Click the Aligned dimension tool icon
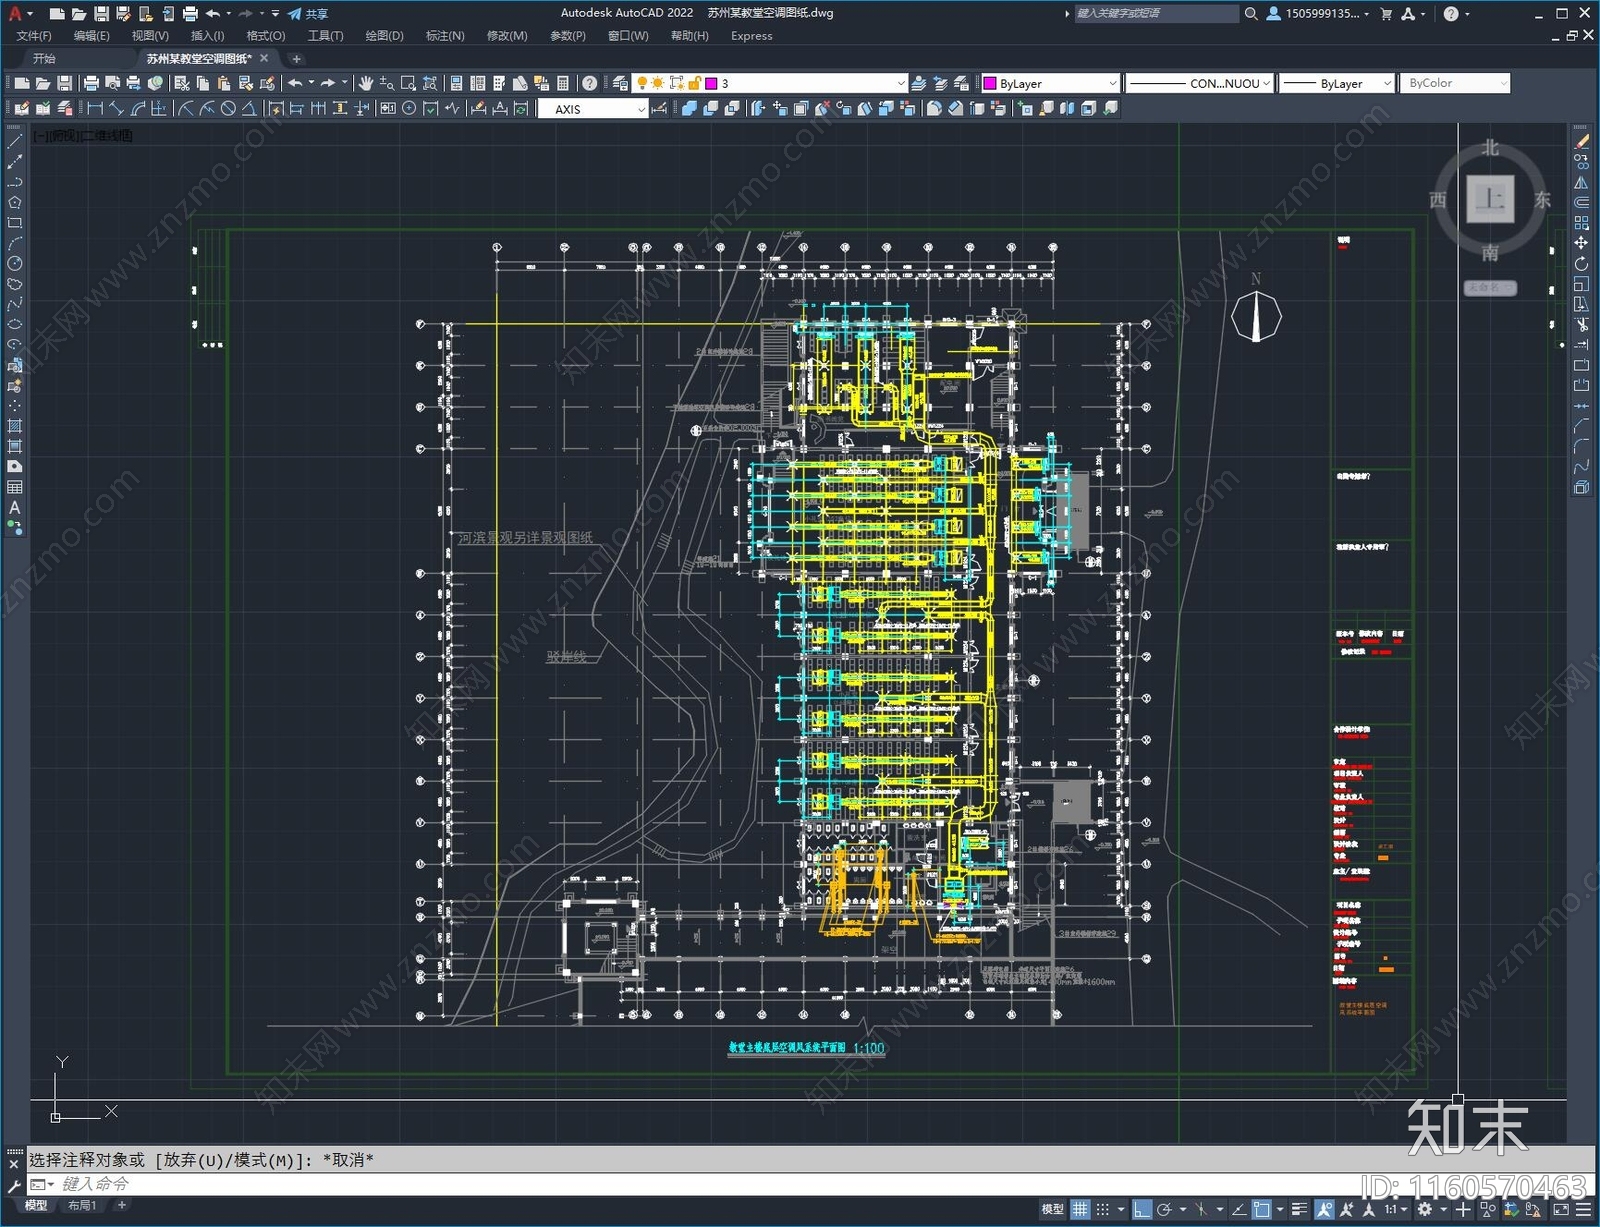The image size is (1600, 1227). tap(116, 109)
